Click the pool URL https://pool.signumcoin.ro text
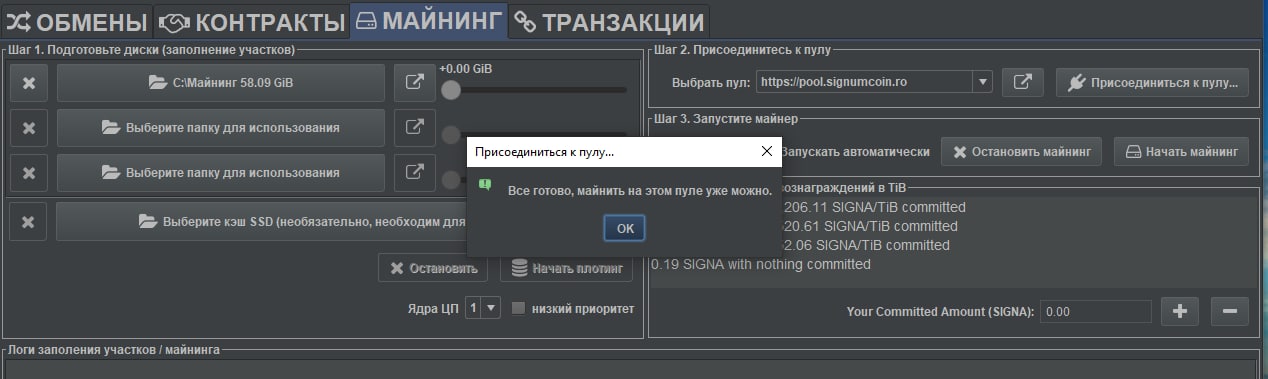The image size is (1268, 379). point(833,82)
